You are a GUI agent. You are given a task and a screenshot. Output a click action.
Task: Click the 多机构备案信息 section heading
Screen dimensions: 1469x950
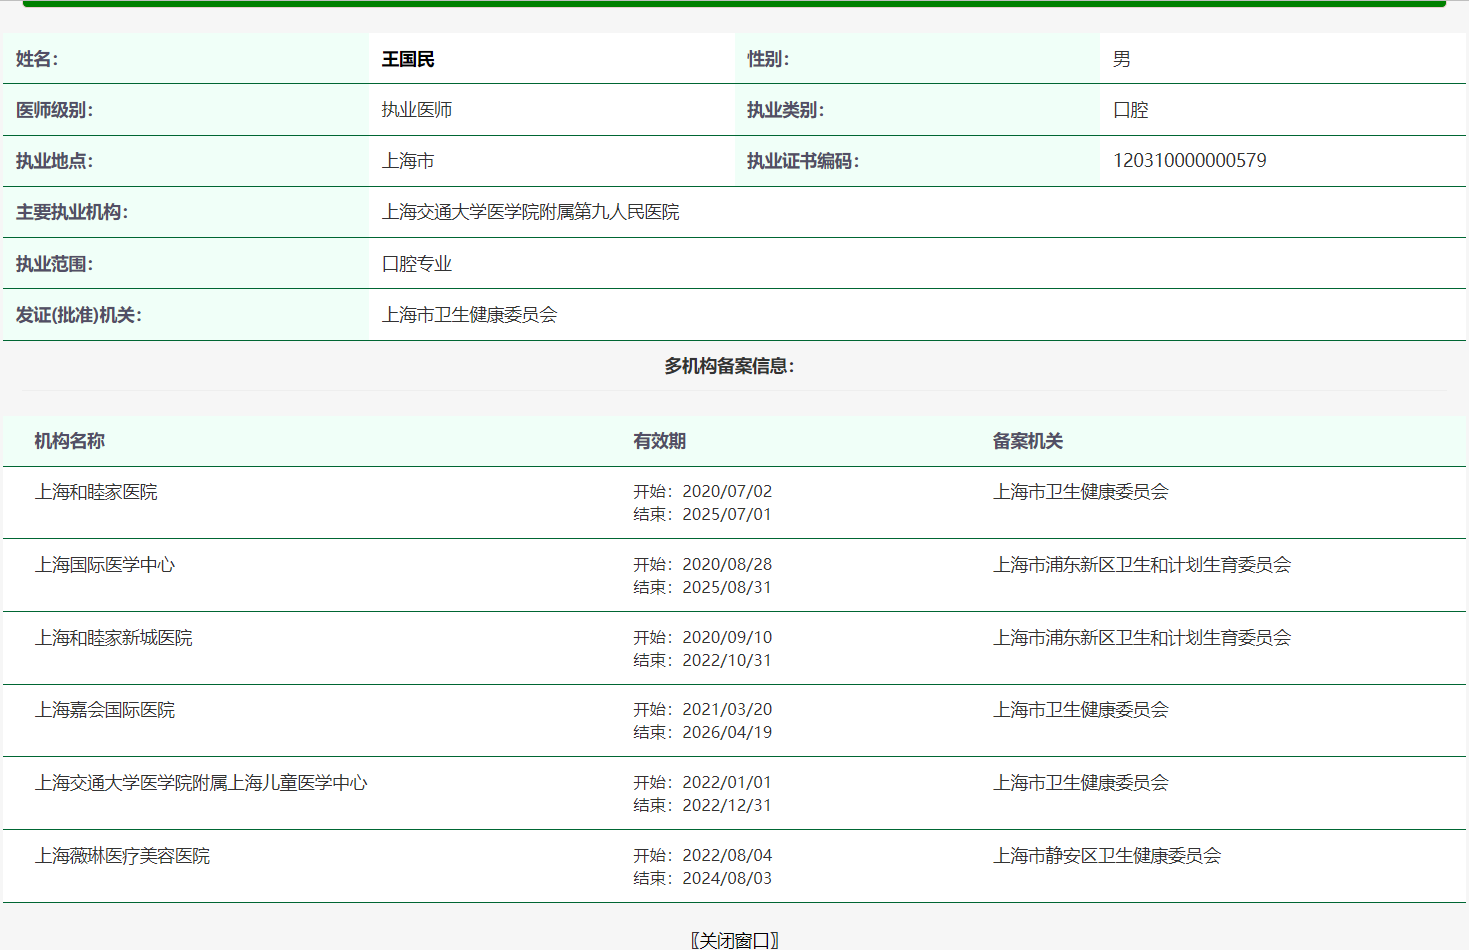click(730, 366)
